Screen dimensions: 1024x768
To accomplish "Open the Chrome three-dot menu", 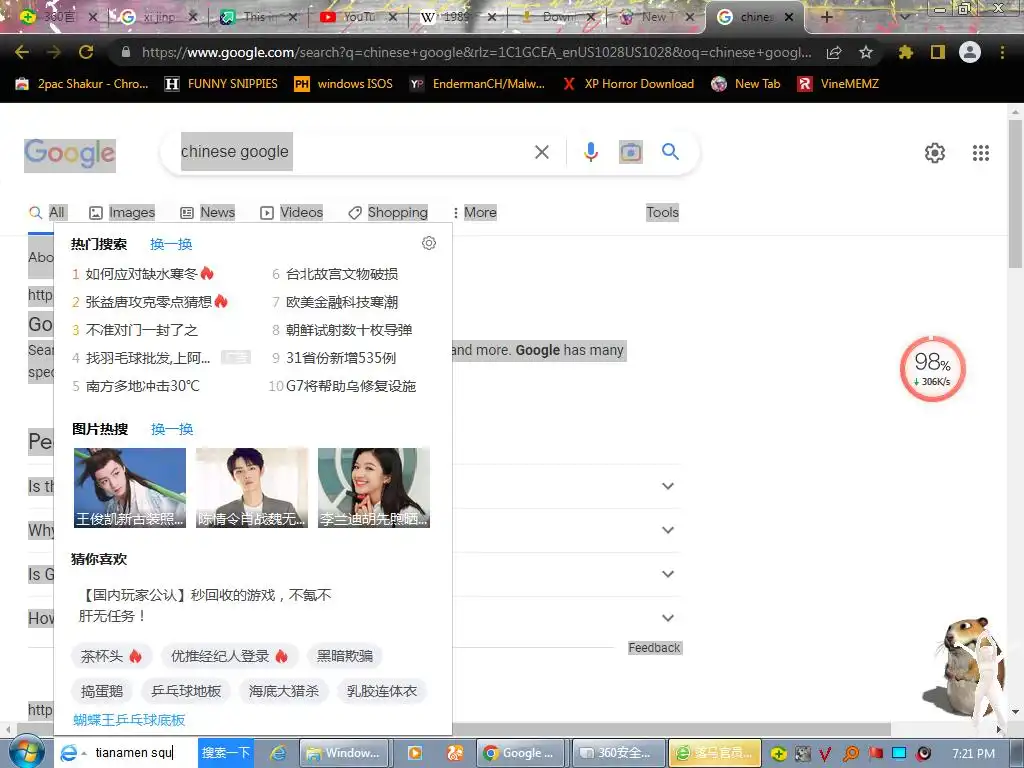I will (1002, 52).
